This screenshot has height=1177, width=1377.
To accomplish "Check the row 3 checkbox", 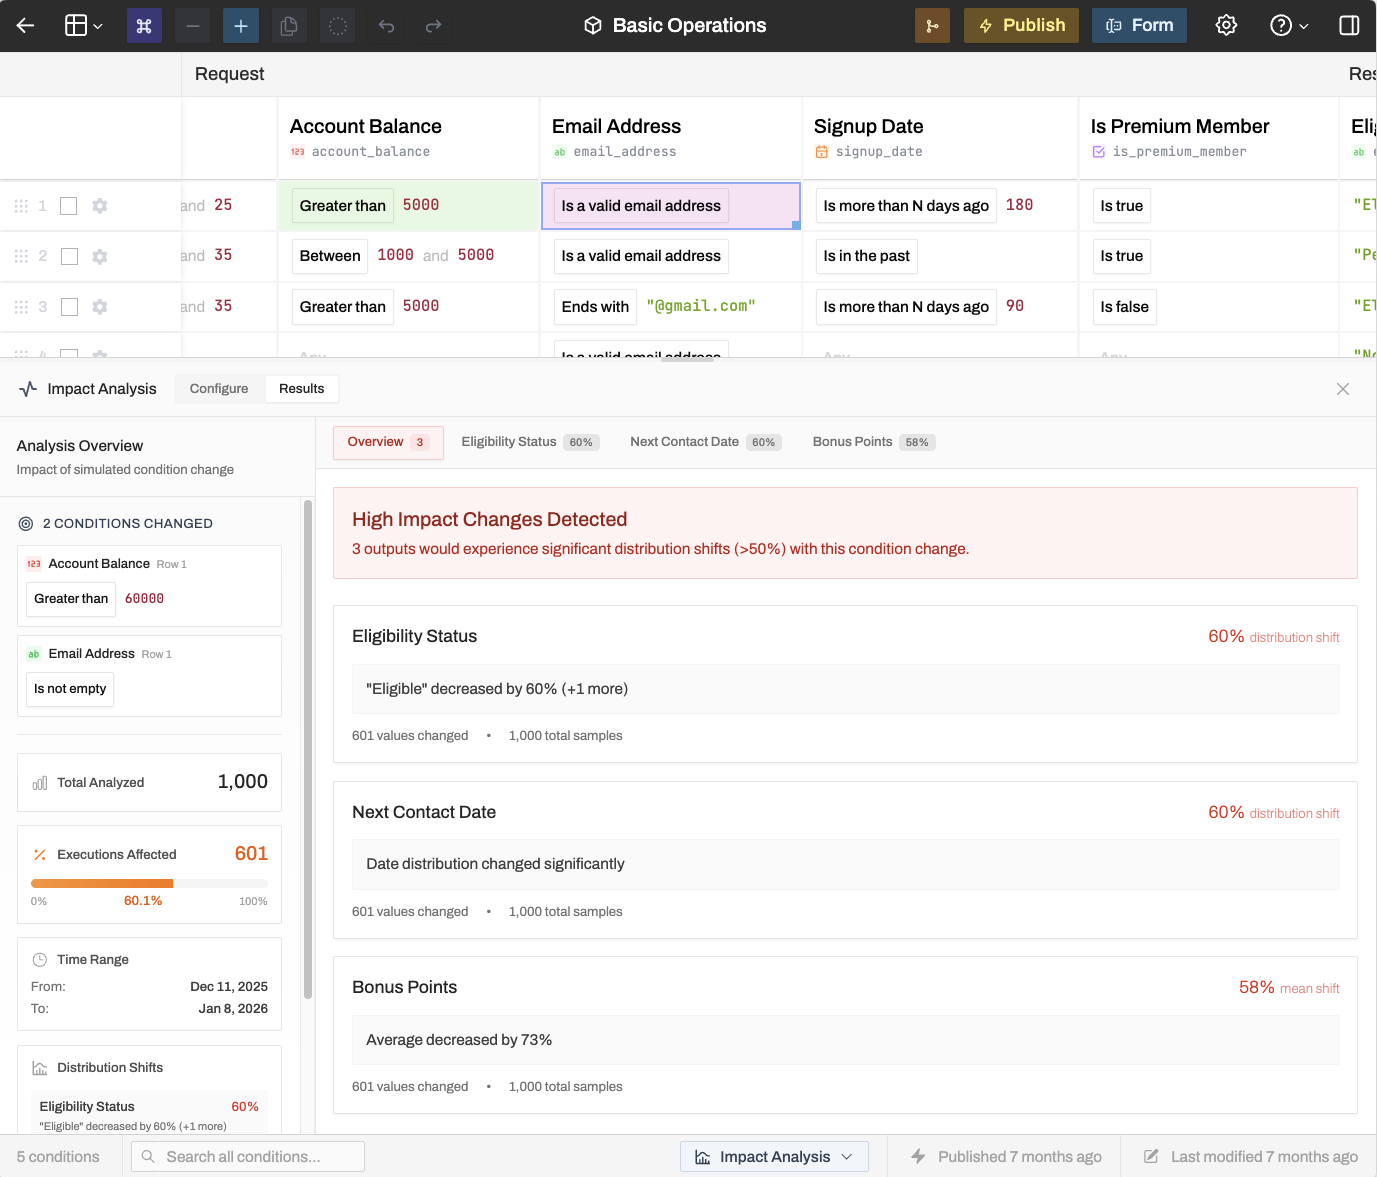I will (x=69, y=307).
